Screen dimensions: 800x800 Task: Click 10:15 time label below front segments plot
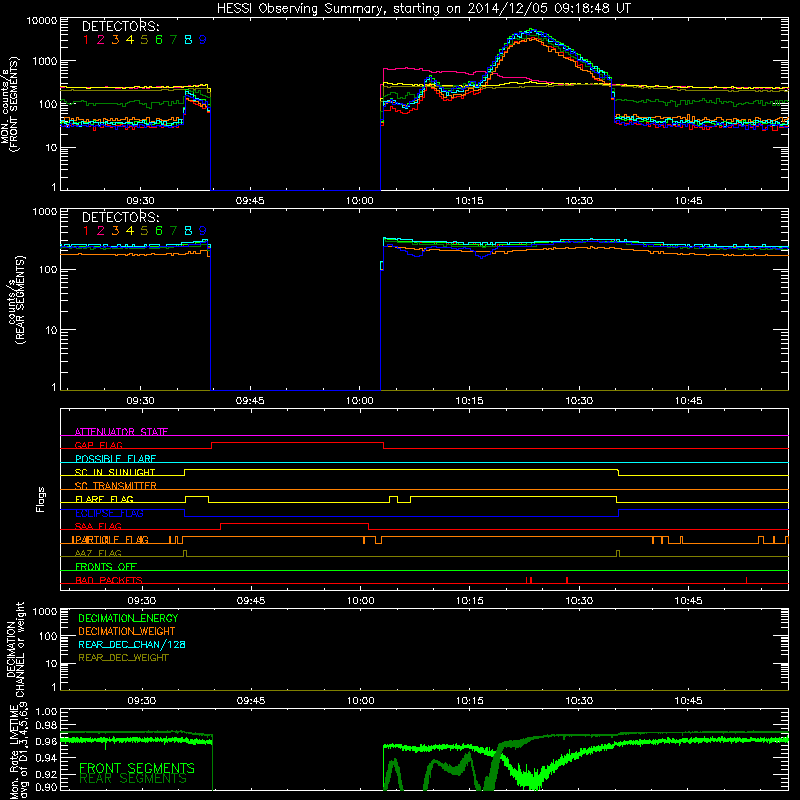click(x=469, y=201)
